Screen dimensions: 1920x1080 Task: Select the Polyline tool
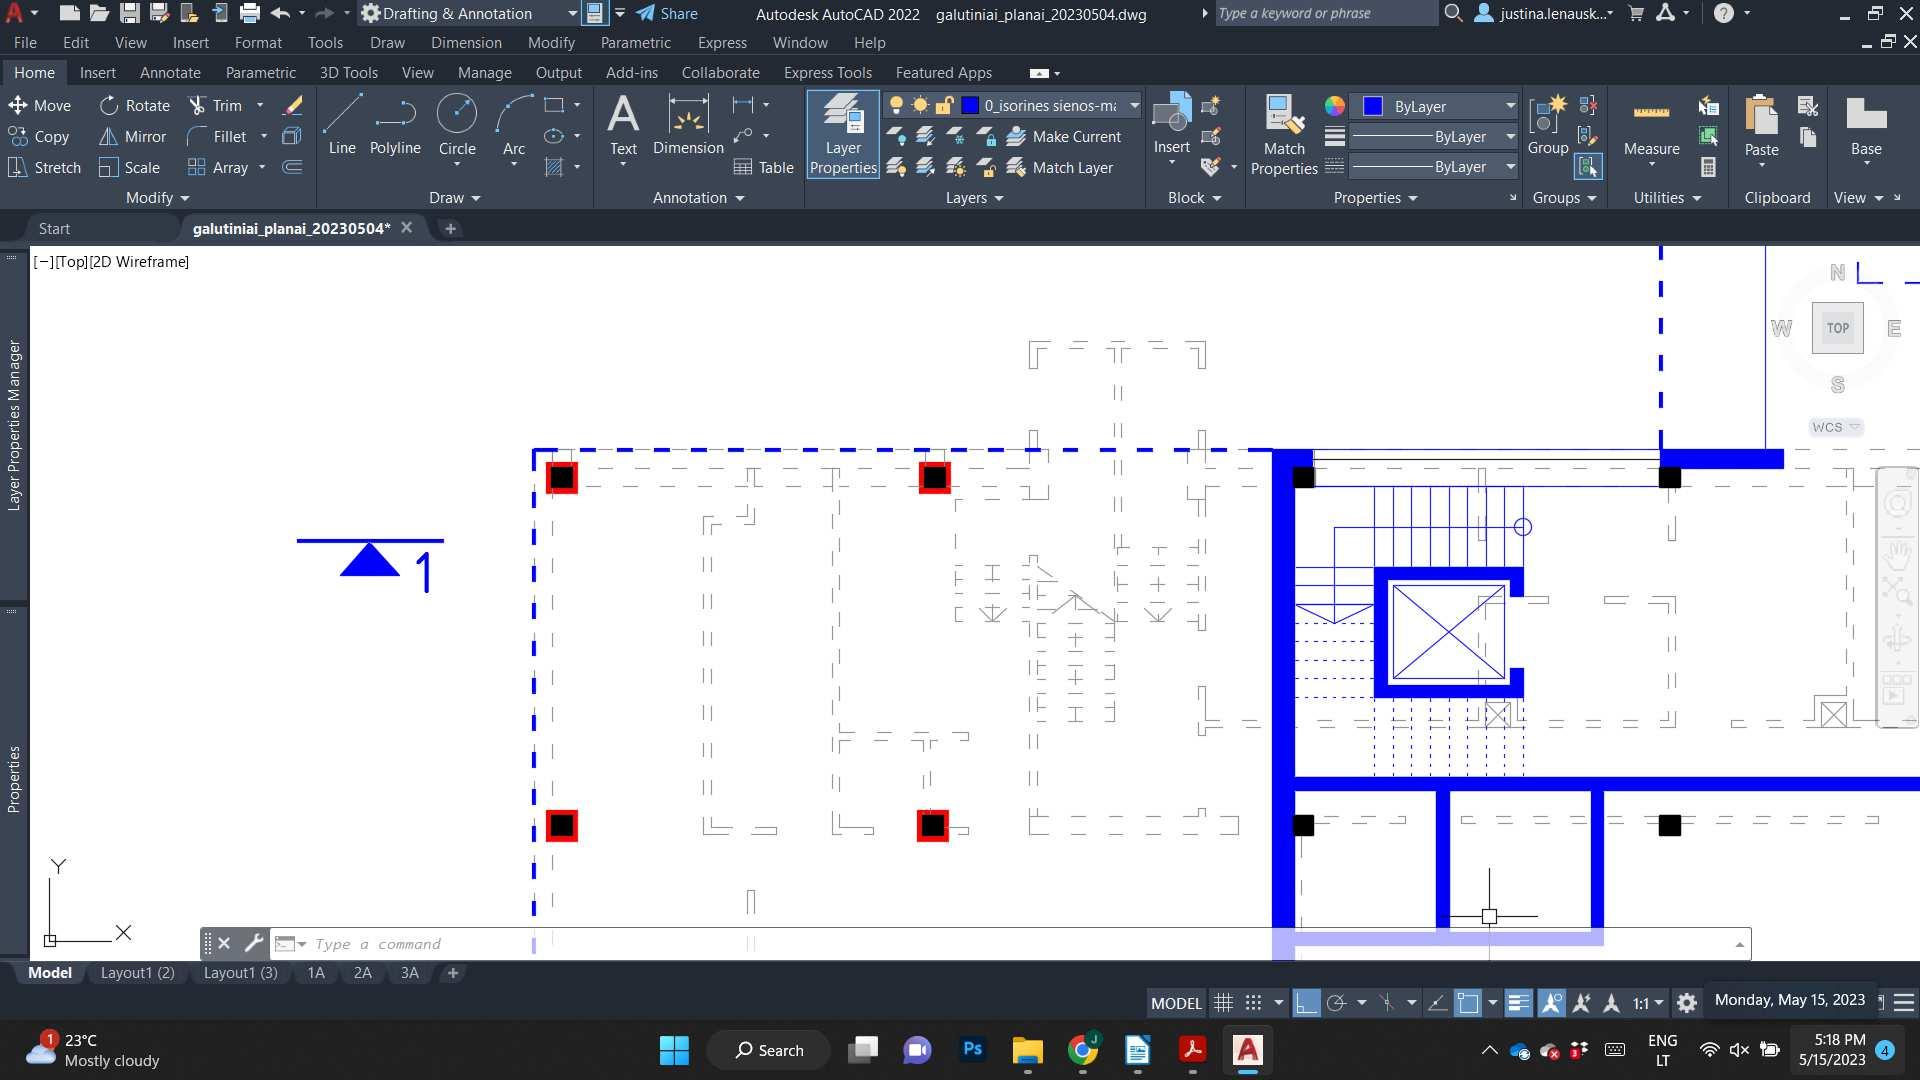(x=395, y=125)
